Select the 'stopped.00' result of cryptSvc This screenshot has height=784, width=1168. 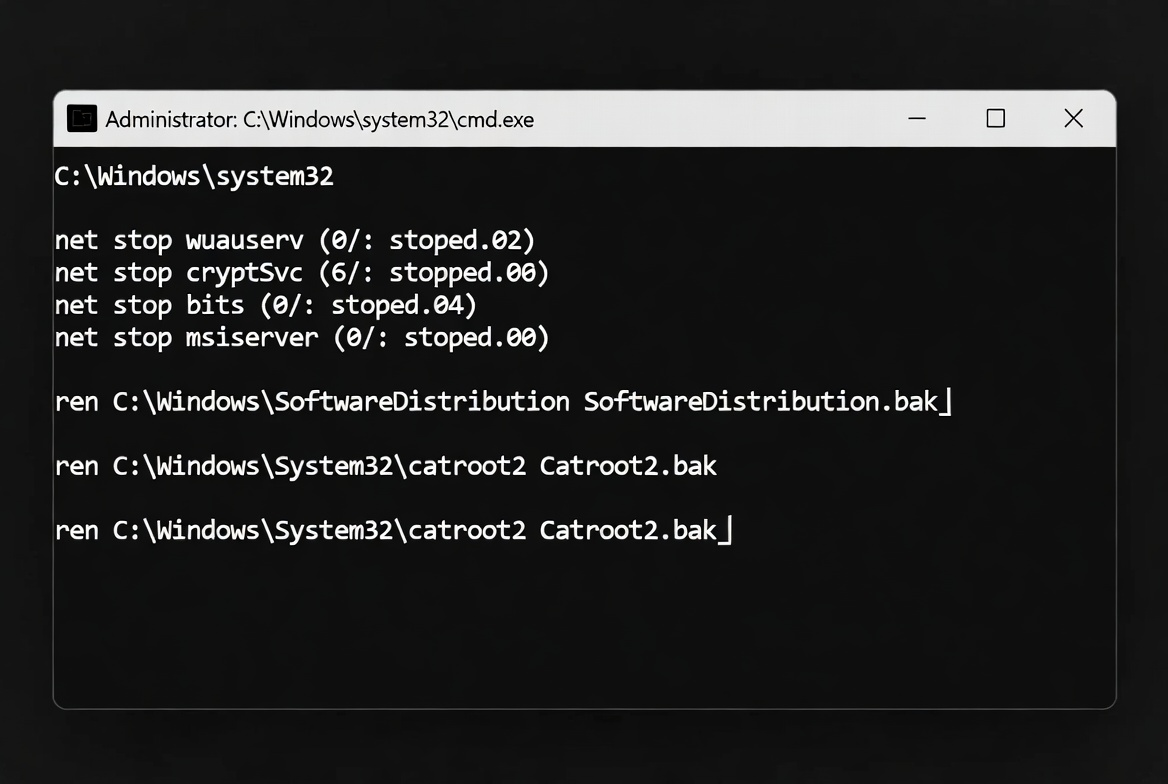pyautogui.click(x=463, y=272)
